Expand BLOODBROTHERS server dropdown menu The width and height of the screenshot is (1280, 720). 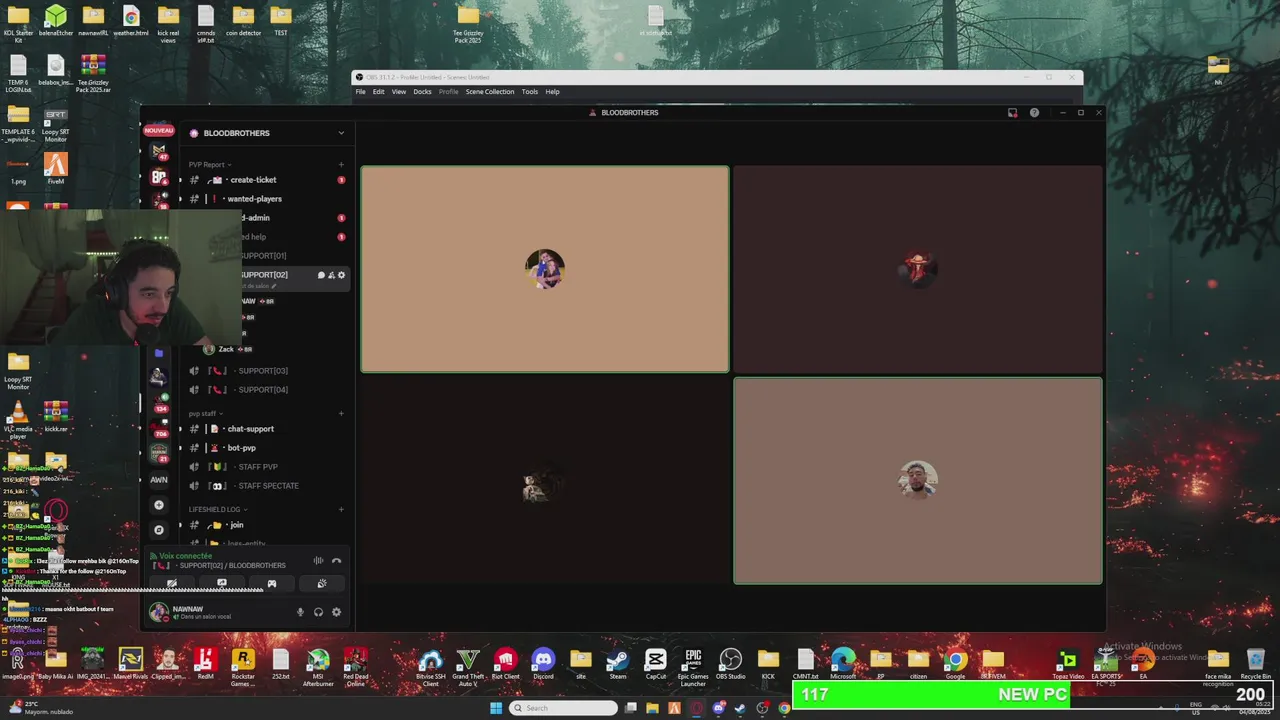[341, 133]
